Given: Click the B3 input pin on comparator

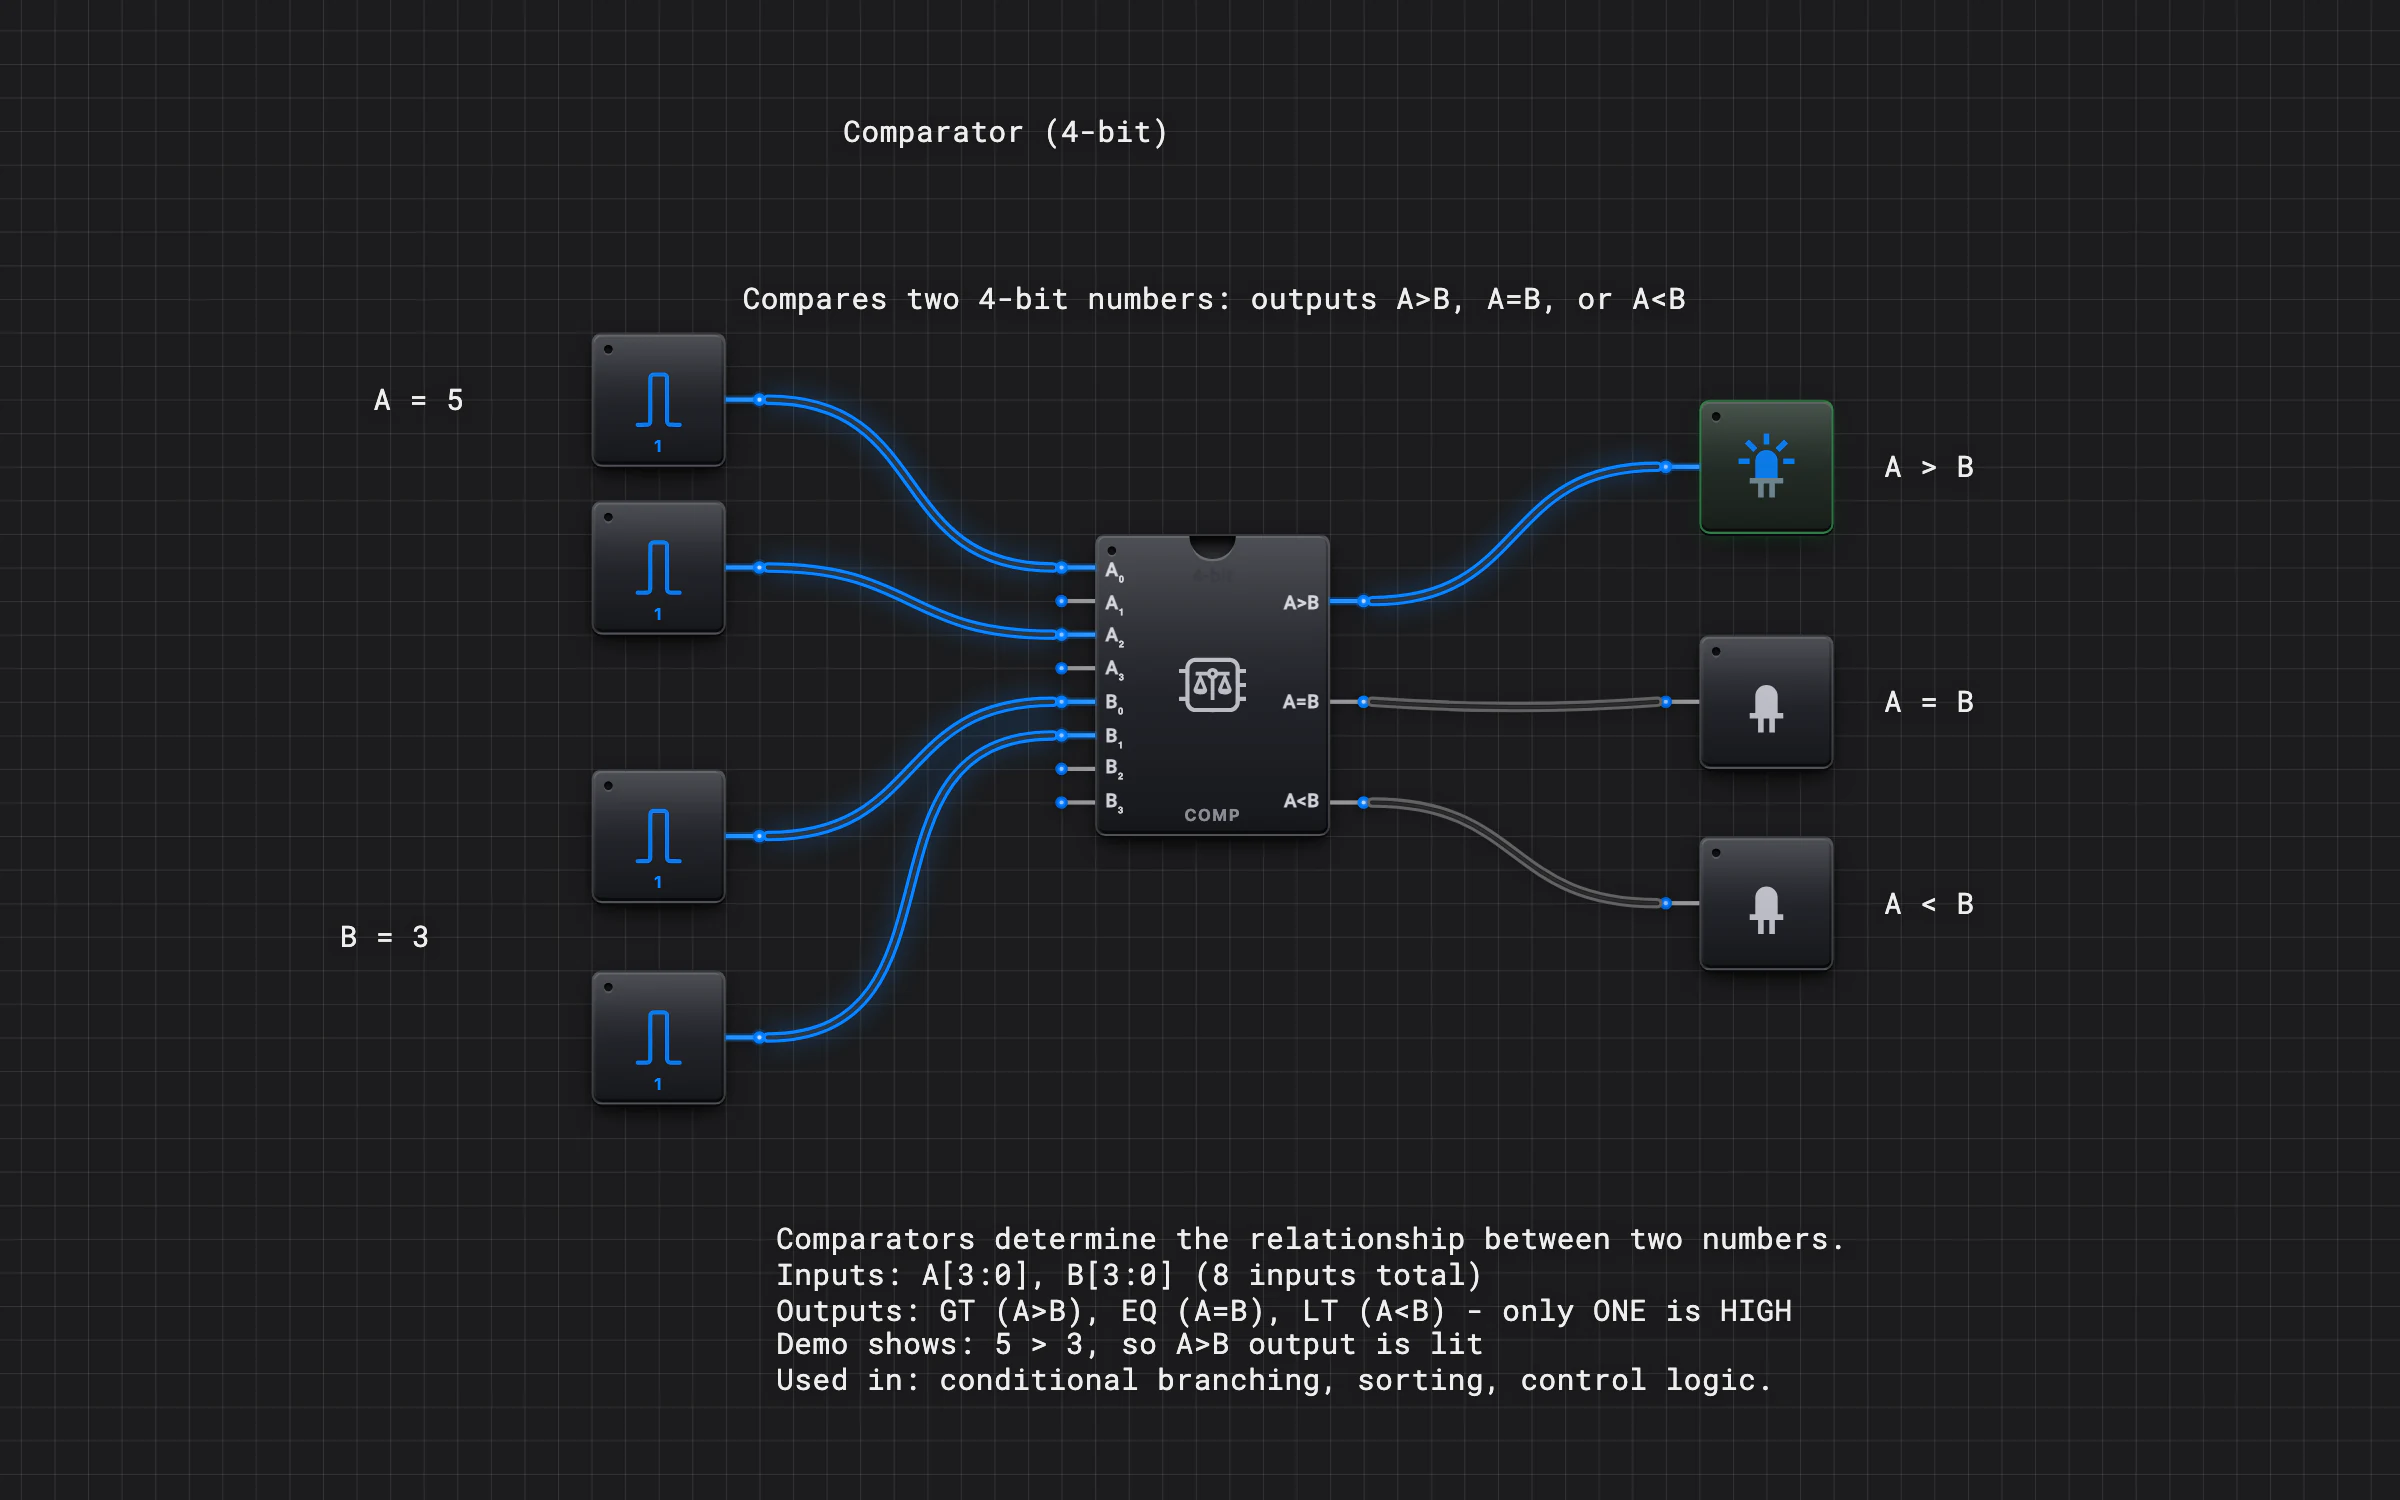Looking at the screenshot, I should pyautogui.click(x=1062, y=803).
